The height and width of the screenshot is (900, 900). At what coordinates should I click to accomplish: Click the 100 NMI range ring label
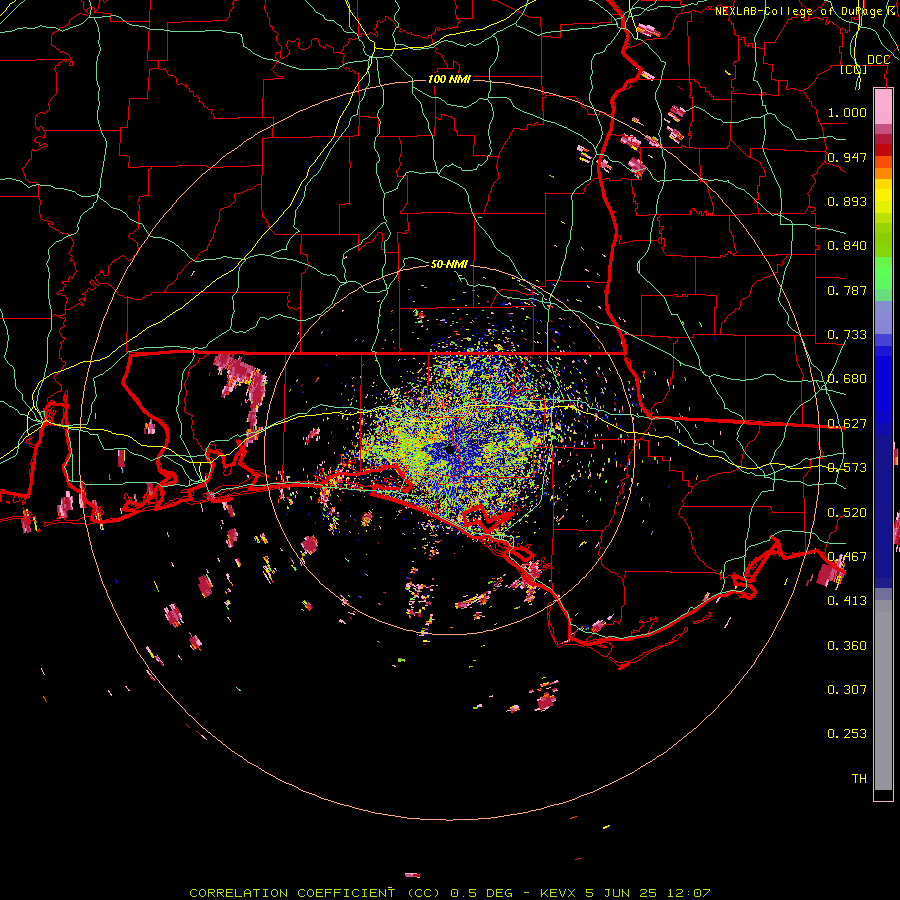click(449, 79)
